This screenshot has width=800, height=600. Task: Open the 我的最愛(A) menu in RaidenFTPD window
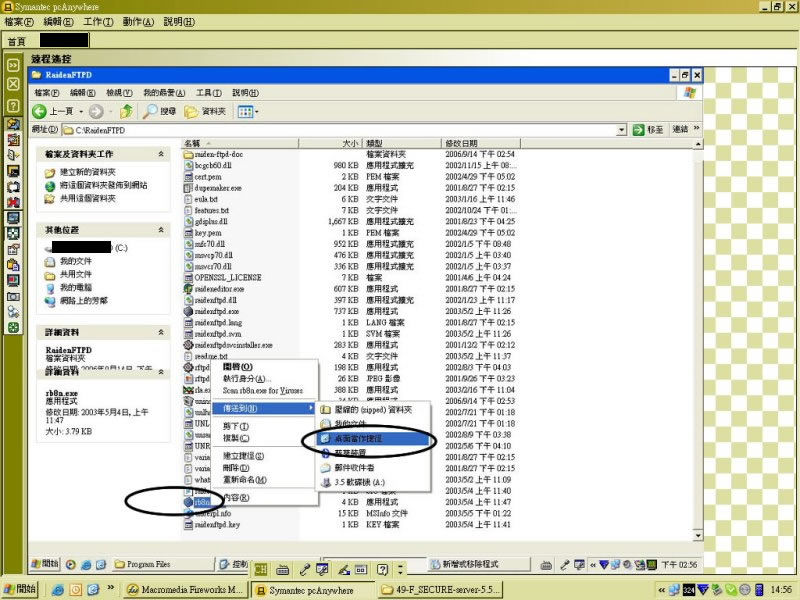coord(164,93)
